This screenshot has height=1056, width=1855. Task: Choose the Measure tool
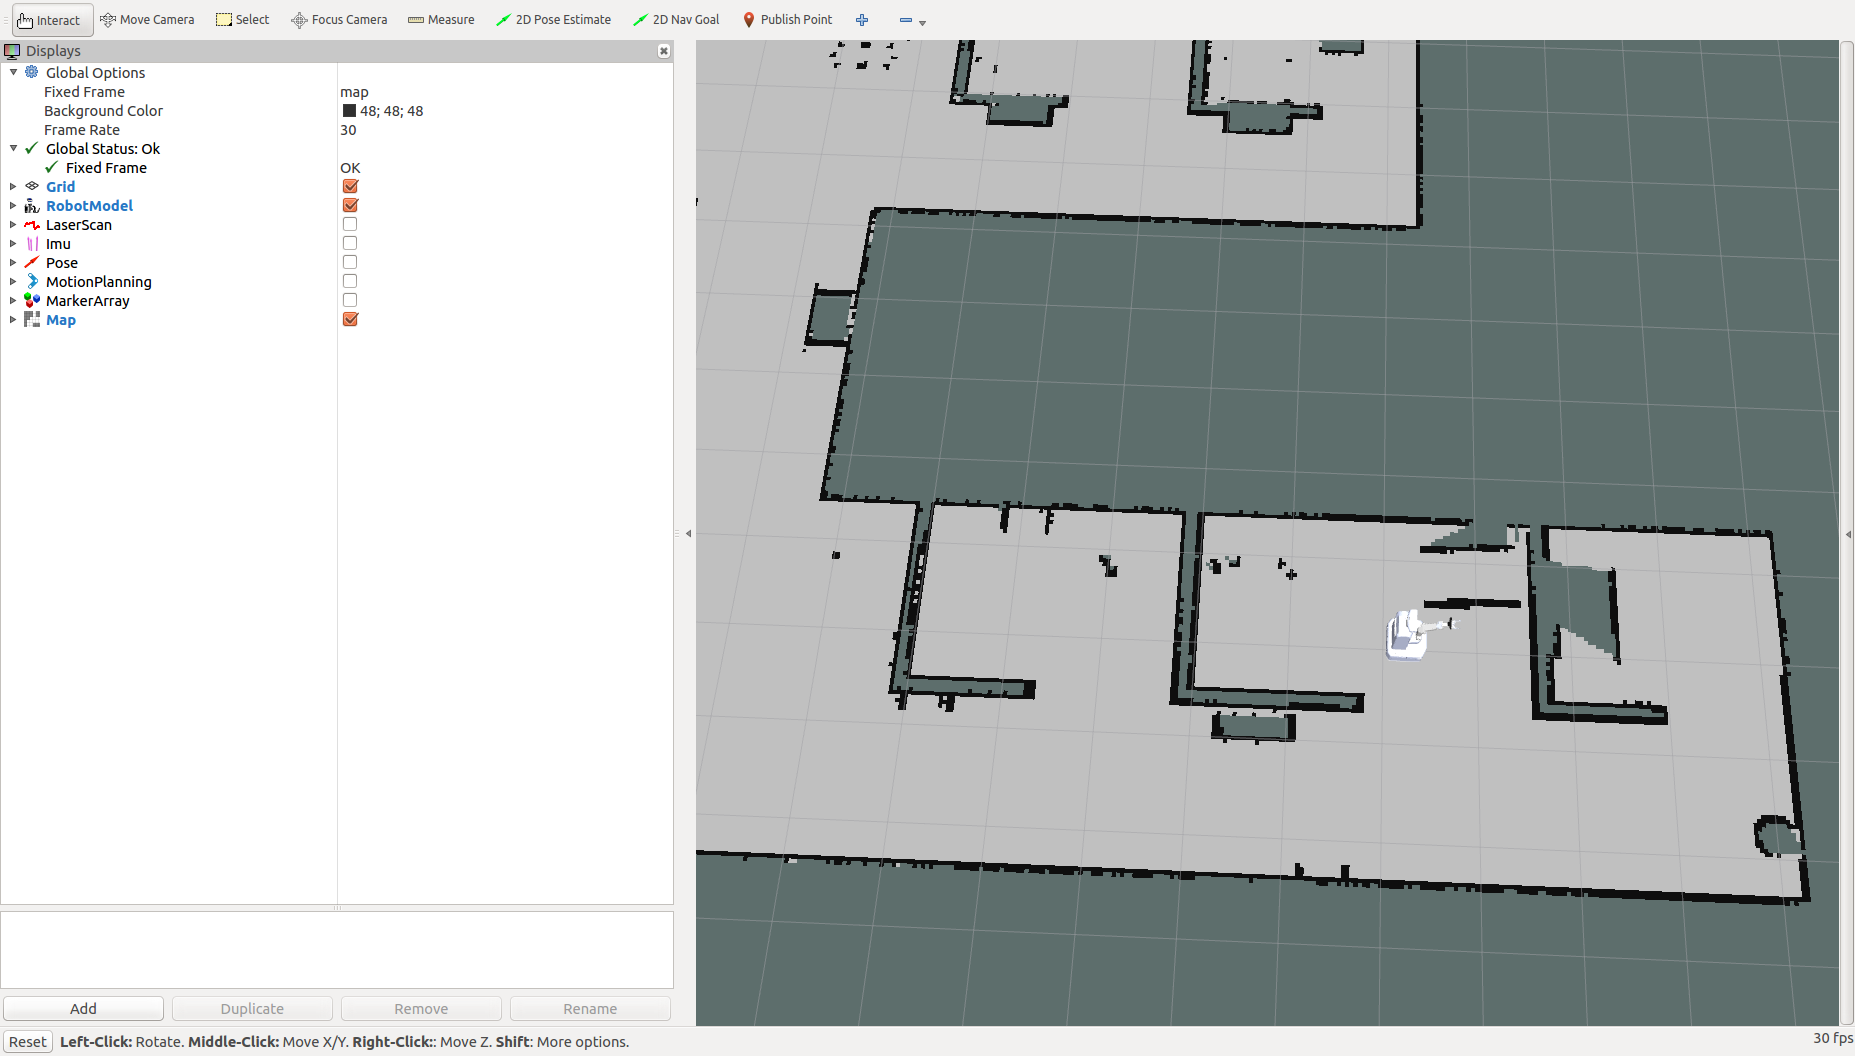(441, 20)
